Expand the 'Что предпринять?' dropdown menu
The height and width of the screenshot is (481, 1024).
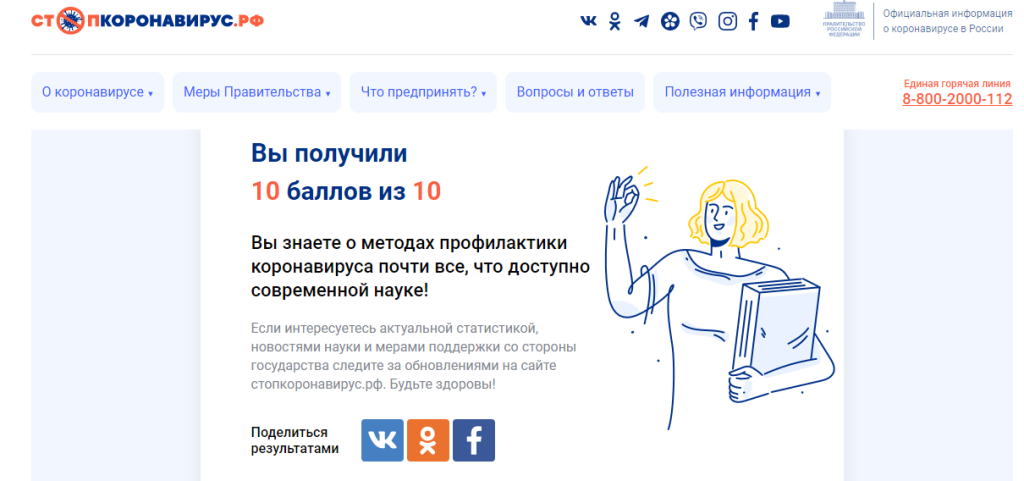point(423,92)
